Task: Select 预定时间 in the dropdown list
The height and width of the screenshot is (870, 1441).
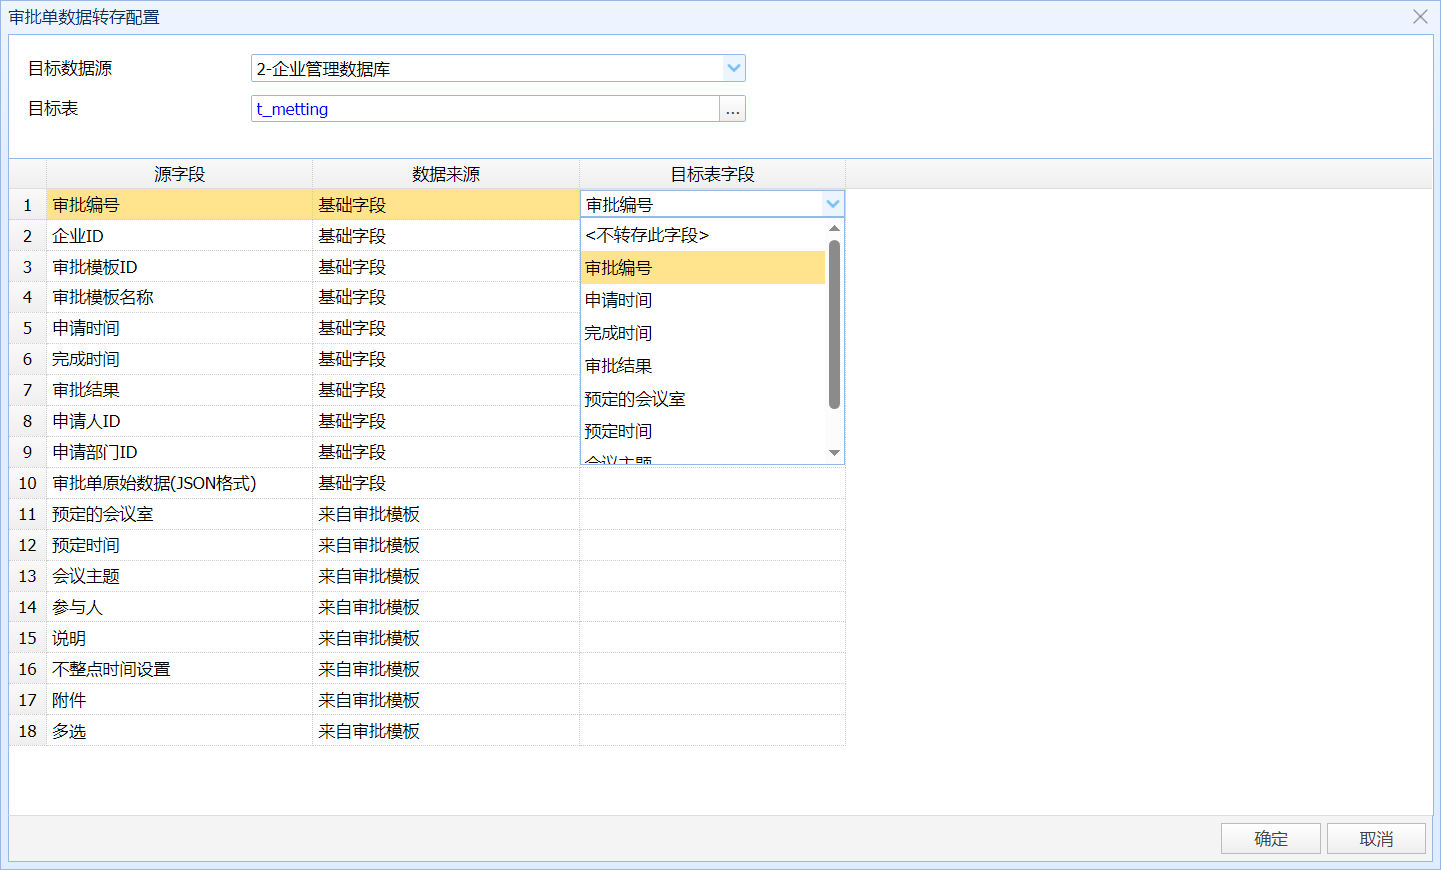Action: tap(618, 431)
